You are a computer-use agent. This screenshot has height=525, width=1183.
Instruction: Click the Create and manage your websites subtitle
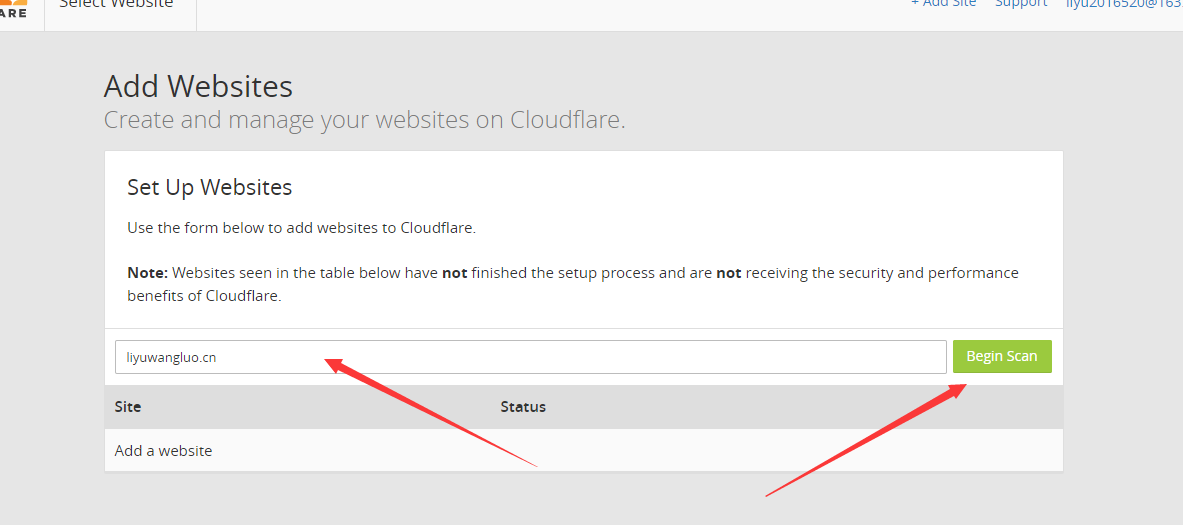tap(364, 120)
